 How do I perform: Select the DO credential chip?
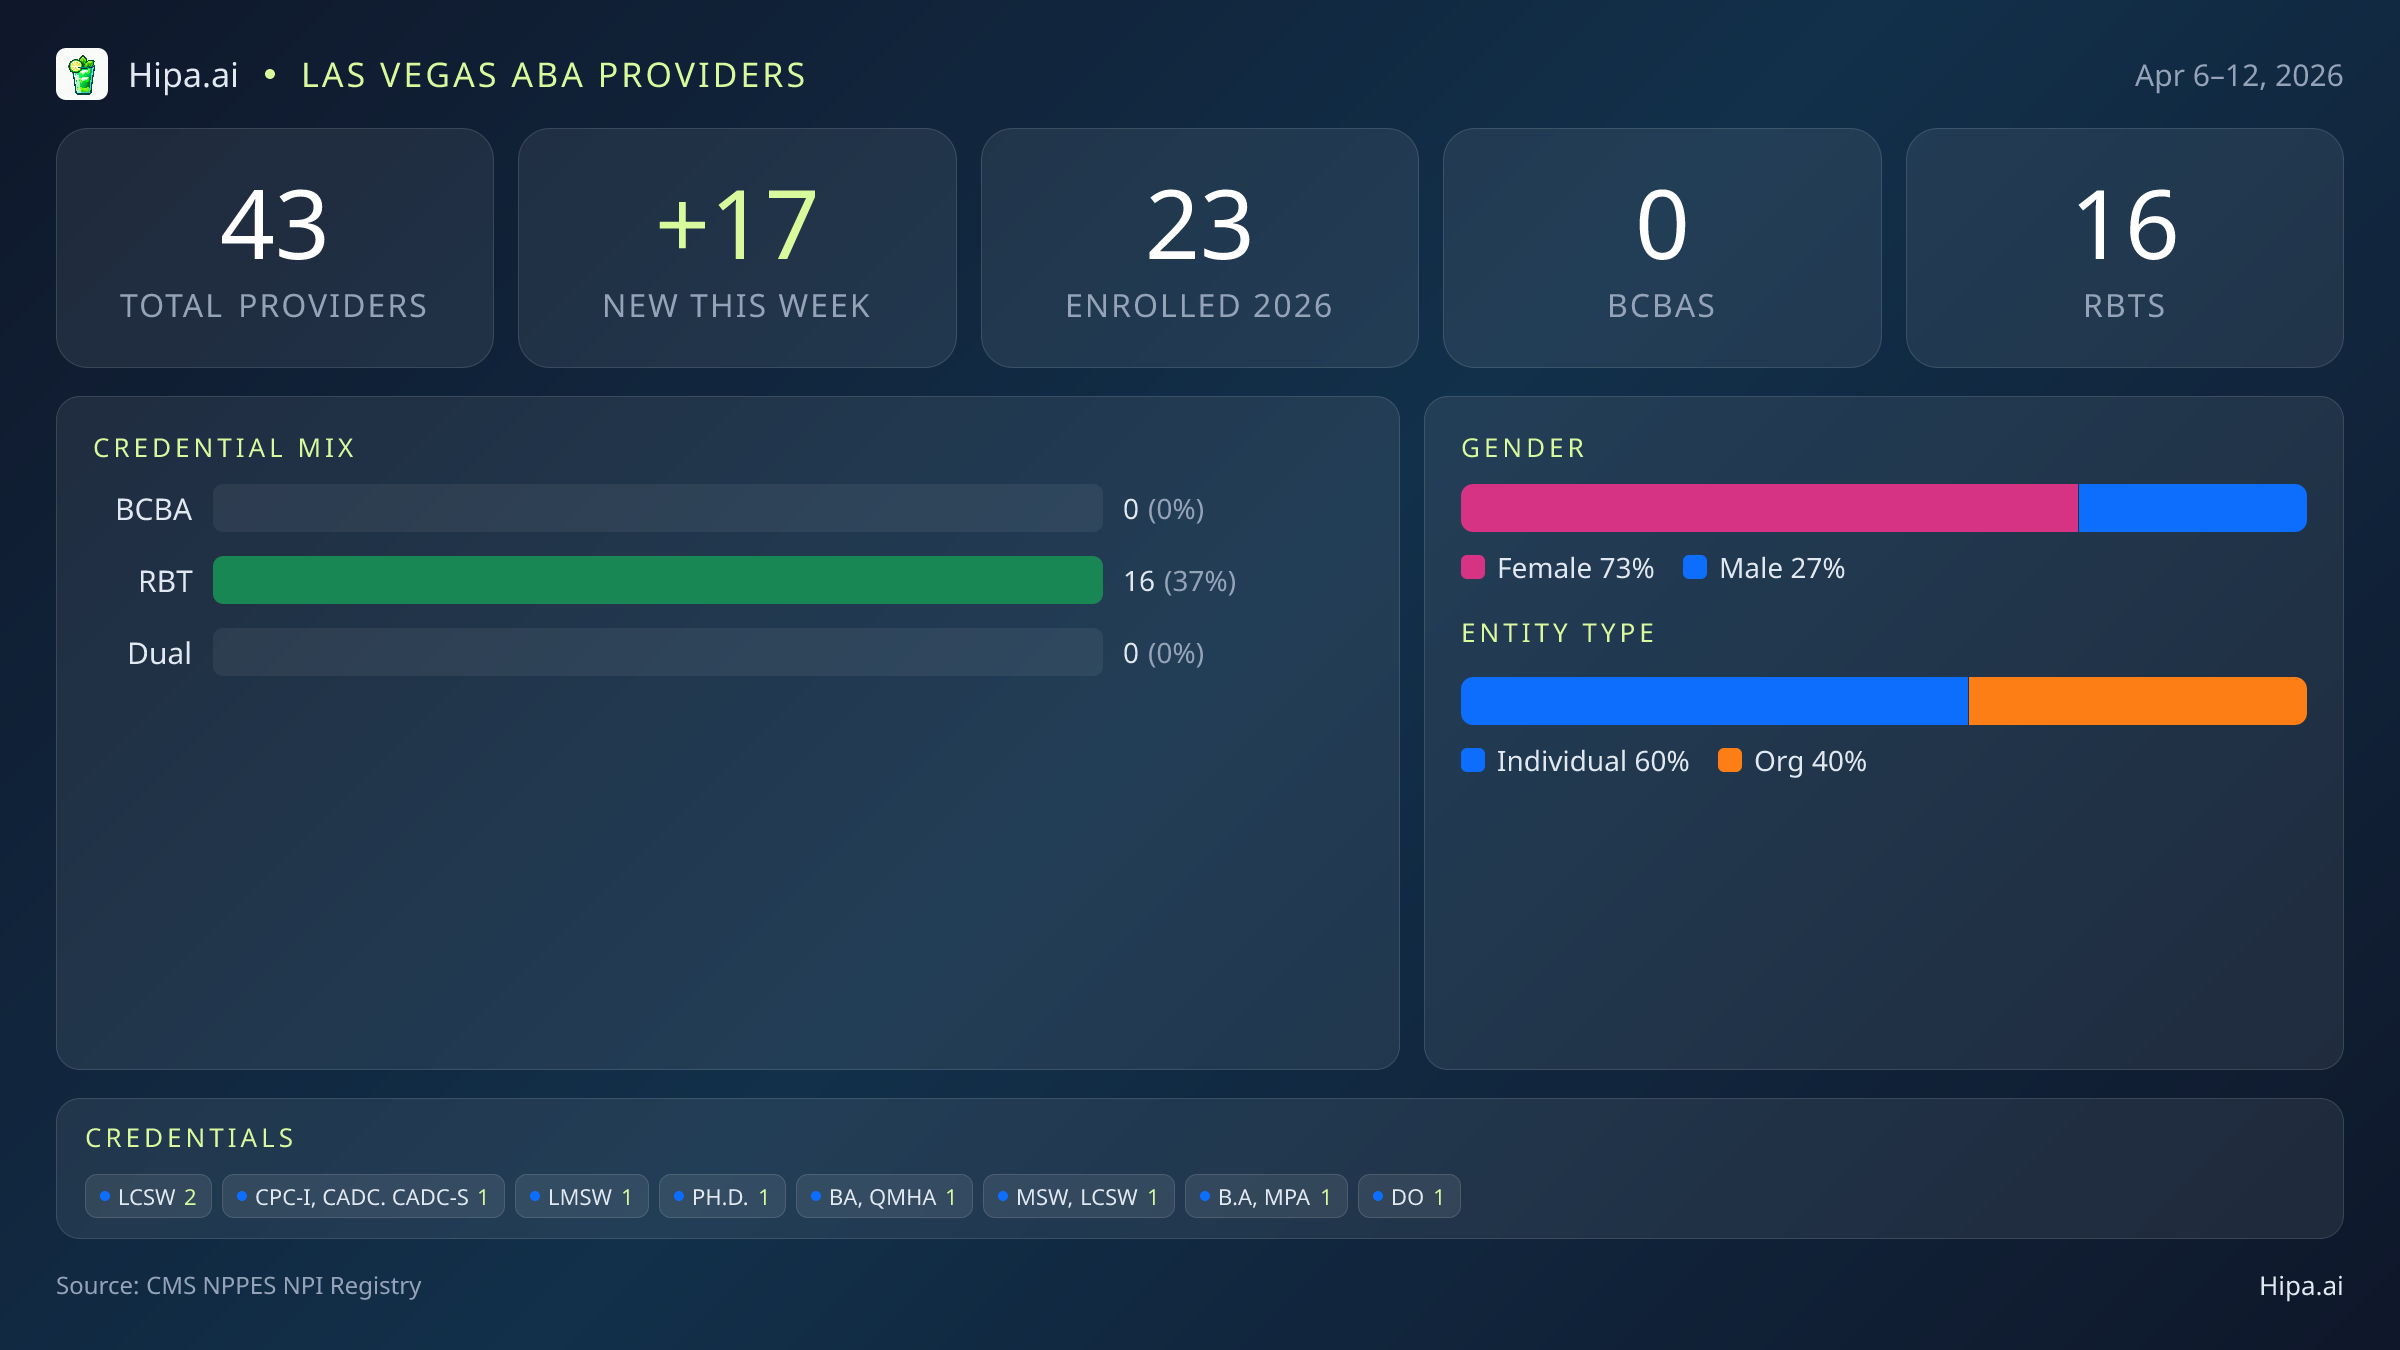[x=1409, y=1197]
